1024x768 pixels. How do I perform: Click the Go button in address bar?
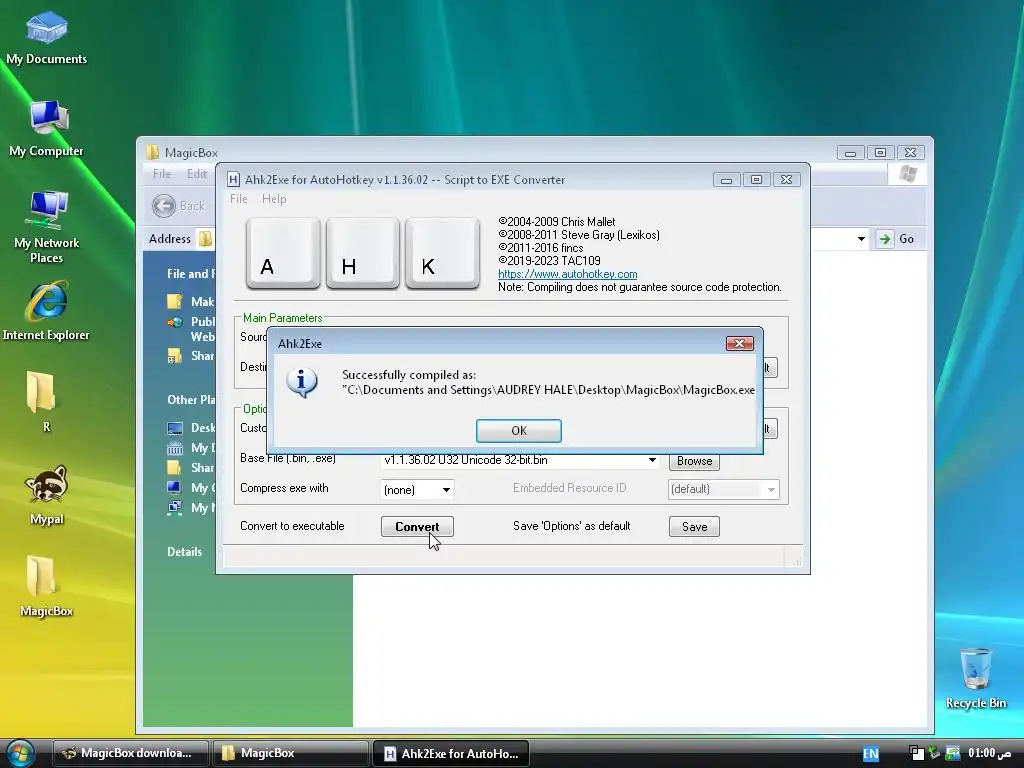pos(895,239)
